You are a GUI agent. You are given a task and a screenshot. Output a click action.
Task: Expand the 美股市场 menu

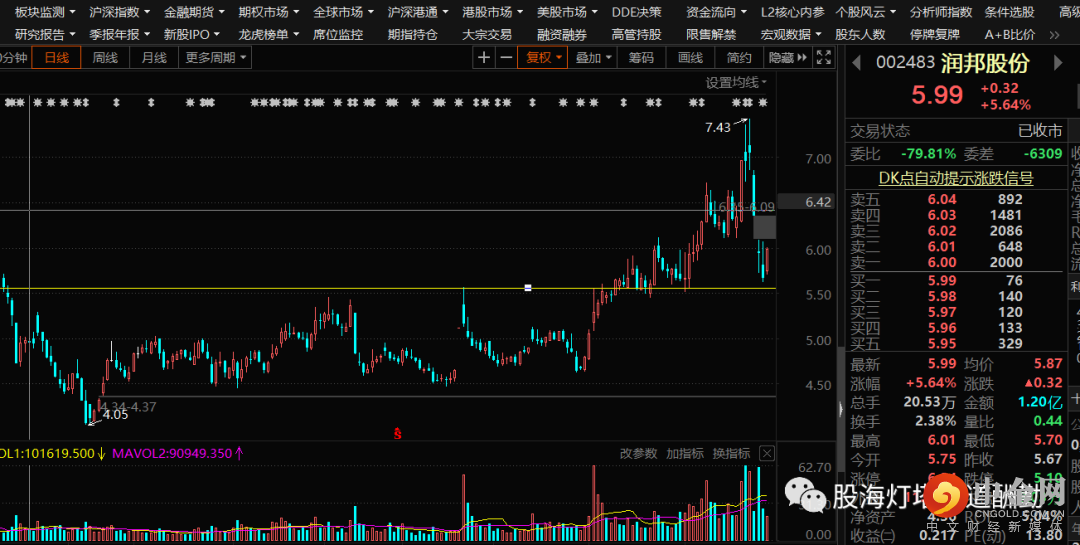coord(567,12)
